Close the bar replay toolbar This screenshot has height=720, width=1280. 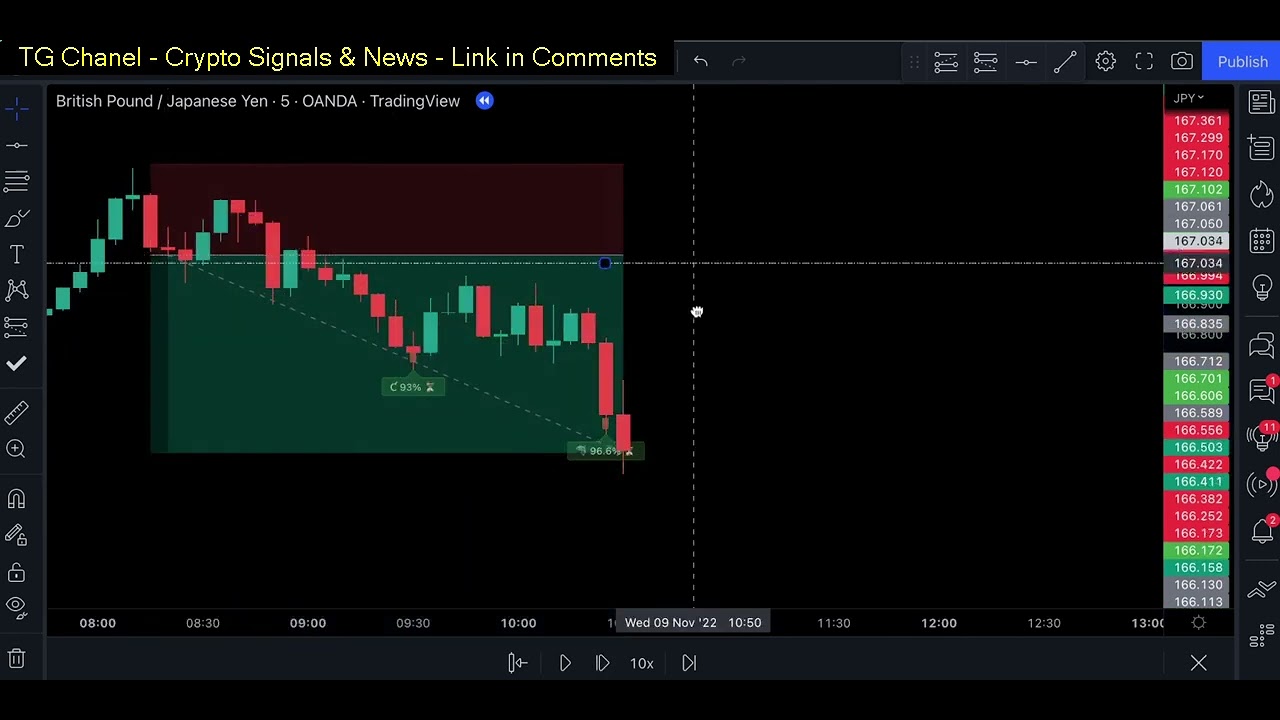(1198, 663)
